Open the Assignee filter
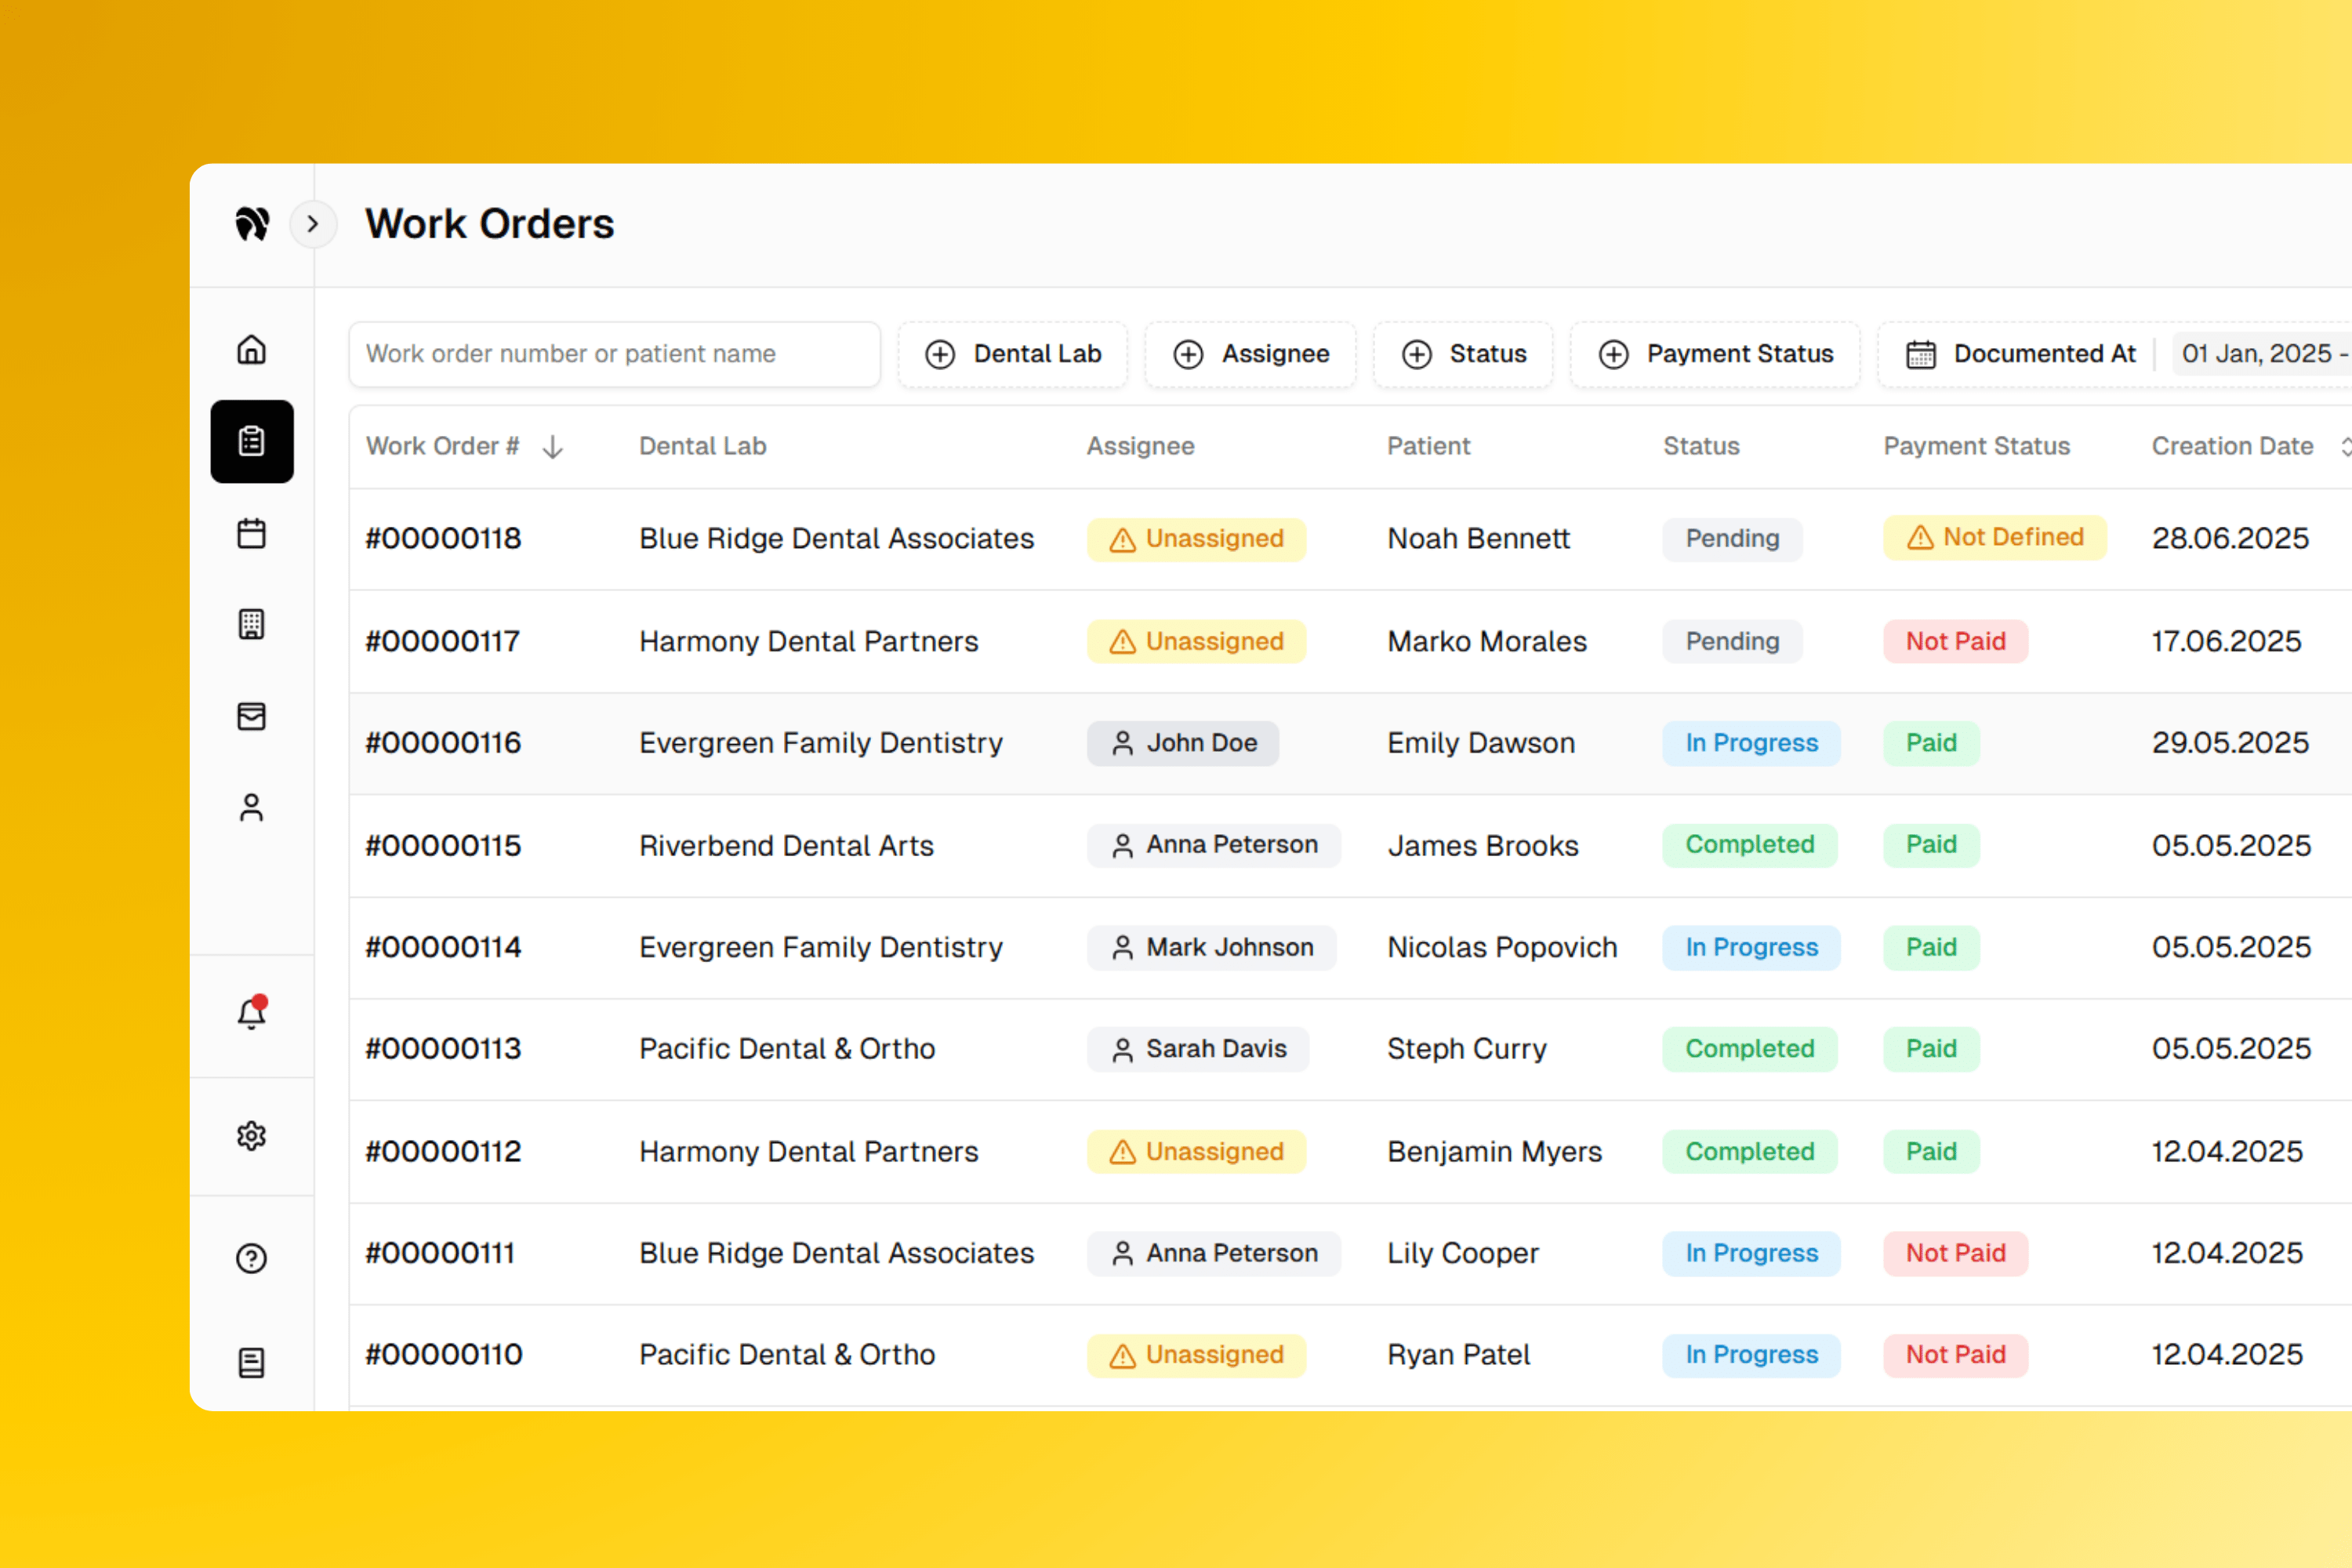2352x1568 pixels. point(1250,354)
